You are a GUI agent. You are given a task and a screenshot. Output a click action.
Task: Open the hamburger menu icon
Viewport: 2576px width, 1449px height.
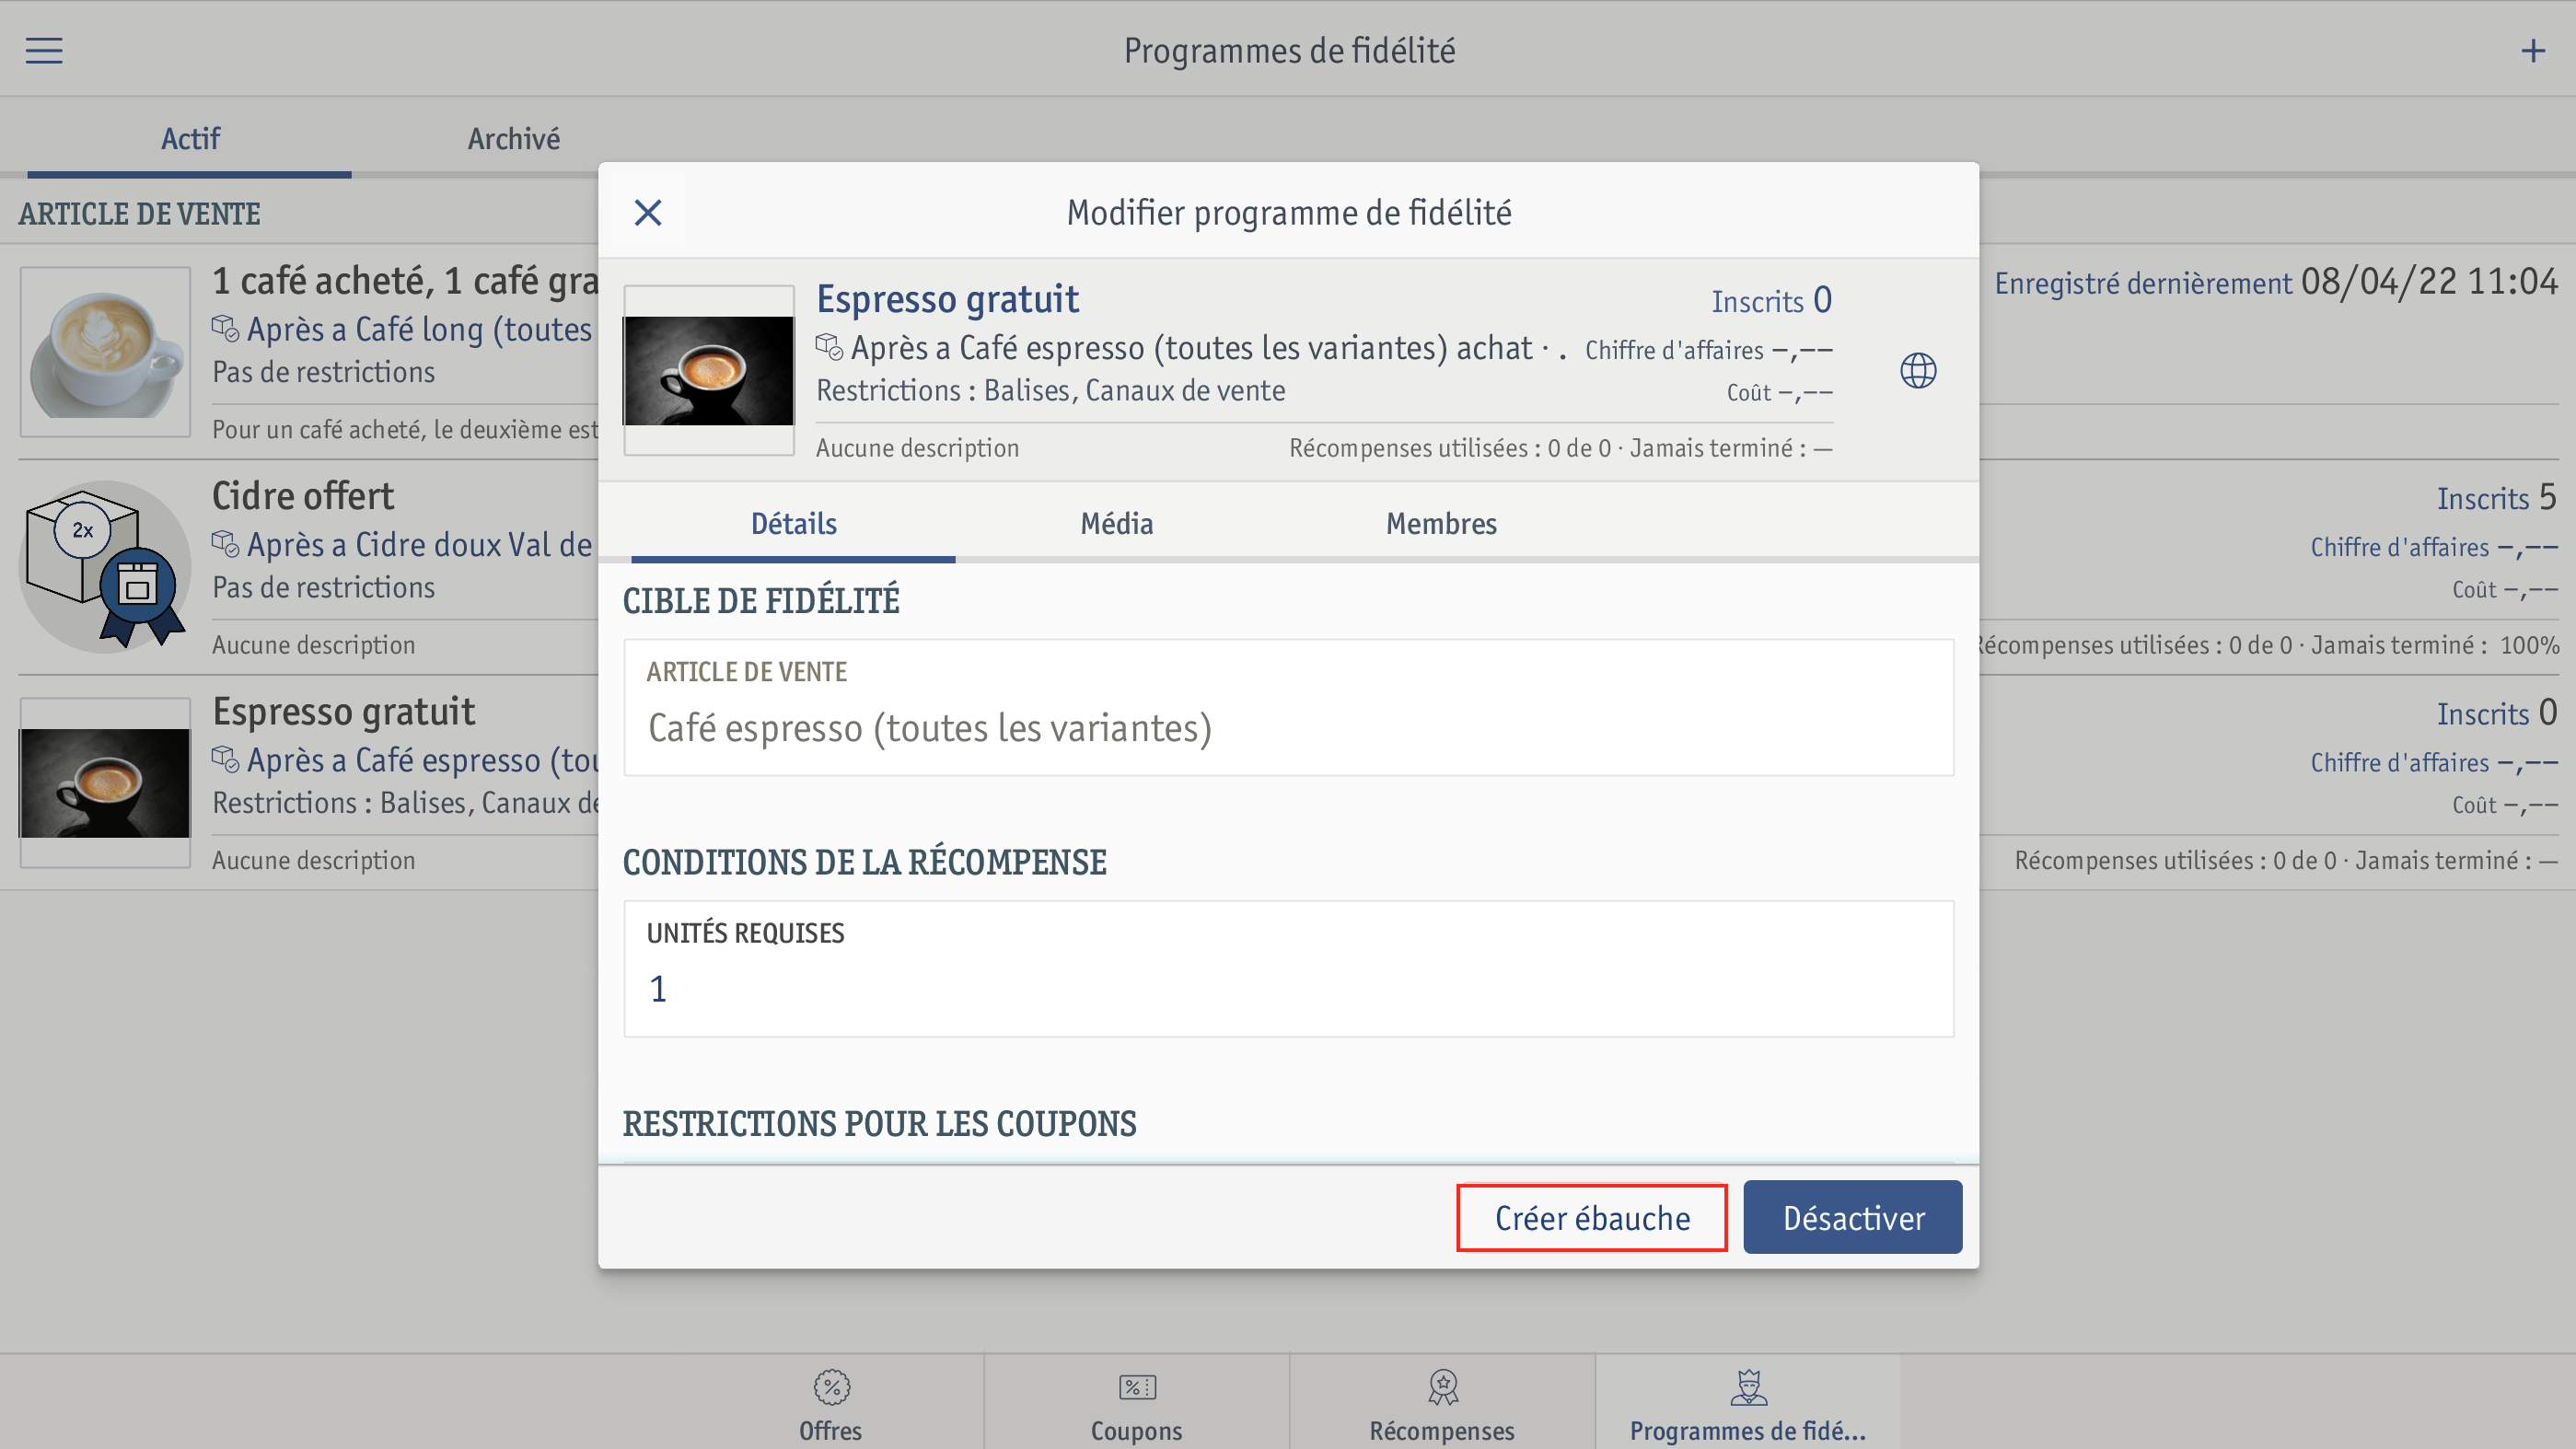coord(44,50)
